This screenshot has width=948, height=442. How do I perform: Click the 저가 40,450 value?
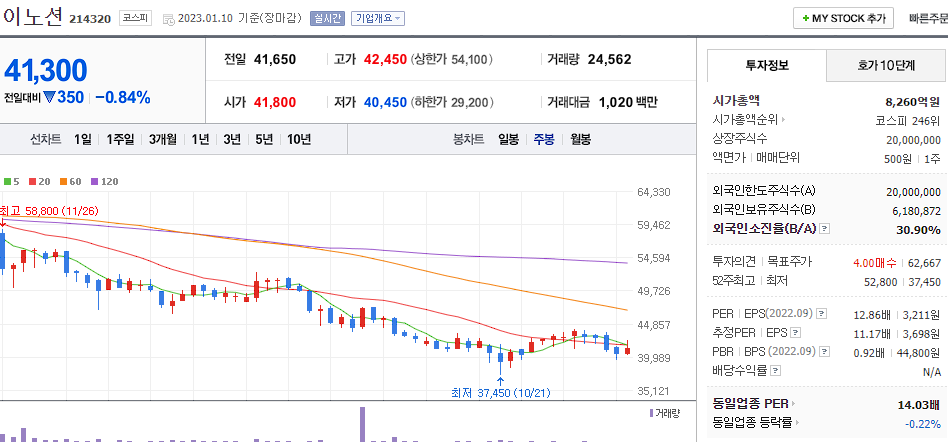point(385,102)
